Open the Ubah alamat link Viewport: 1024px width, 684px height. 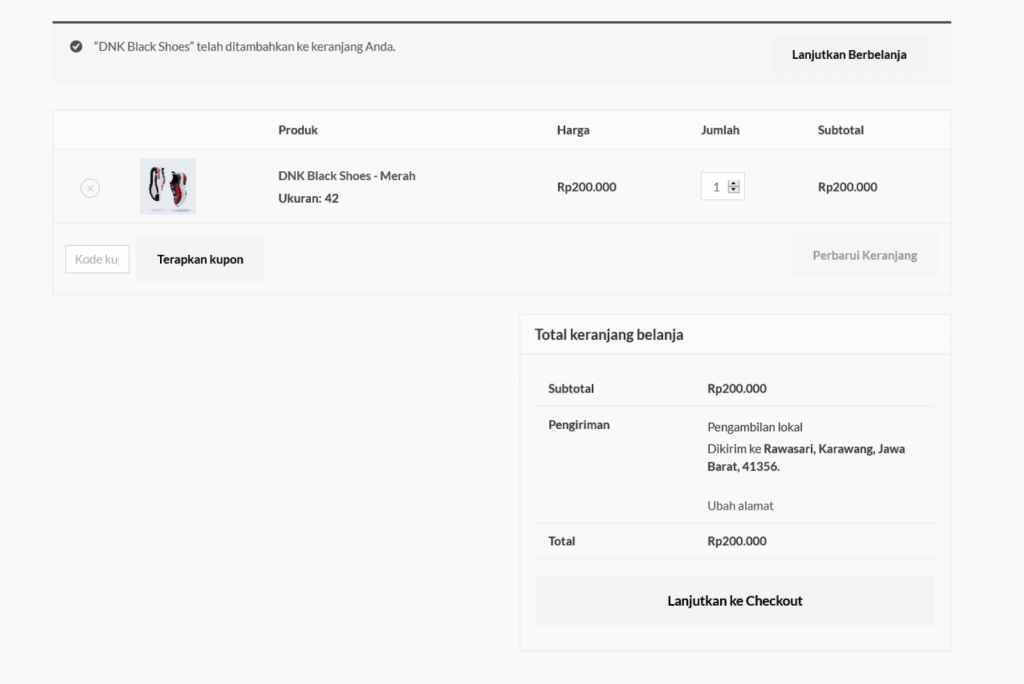click(x=740, y=506)
